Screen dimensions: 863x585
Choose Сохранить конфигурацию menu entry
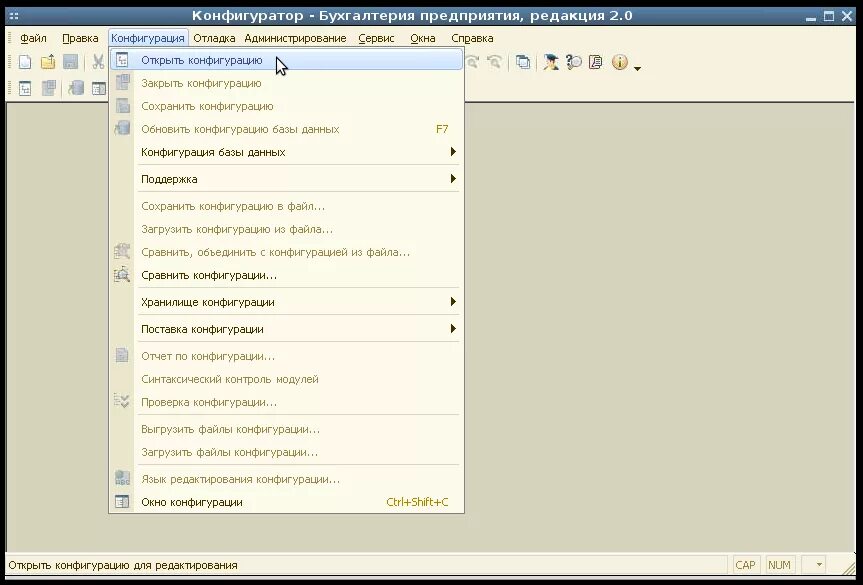point(286,106)
